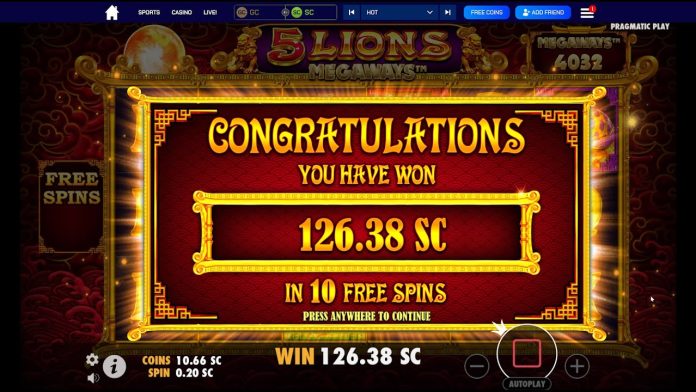Open the Autoplay options
This screenshot has height=392, width=696.
[x=527, y=384]
